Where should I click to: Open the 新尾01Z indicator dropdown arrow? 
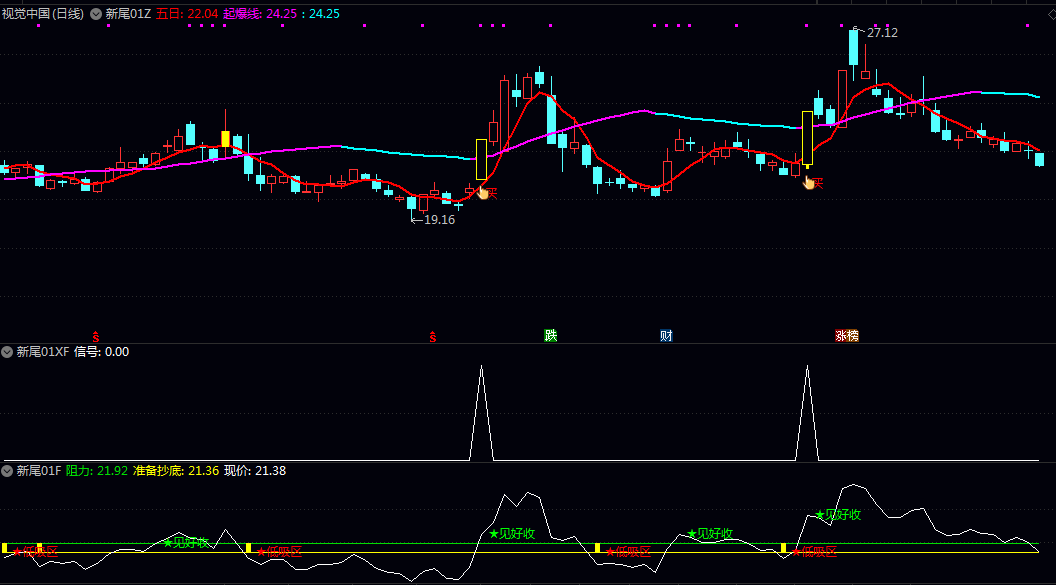tap(96, 14)
